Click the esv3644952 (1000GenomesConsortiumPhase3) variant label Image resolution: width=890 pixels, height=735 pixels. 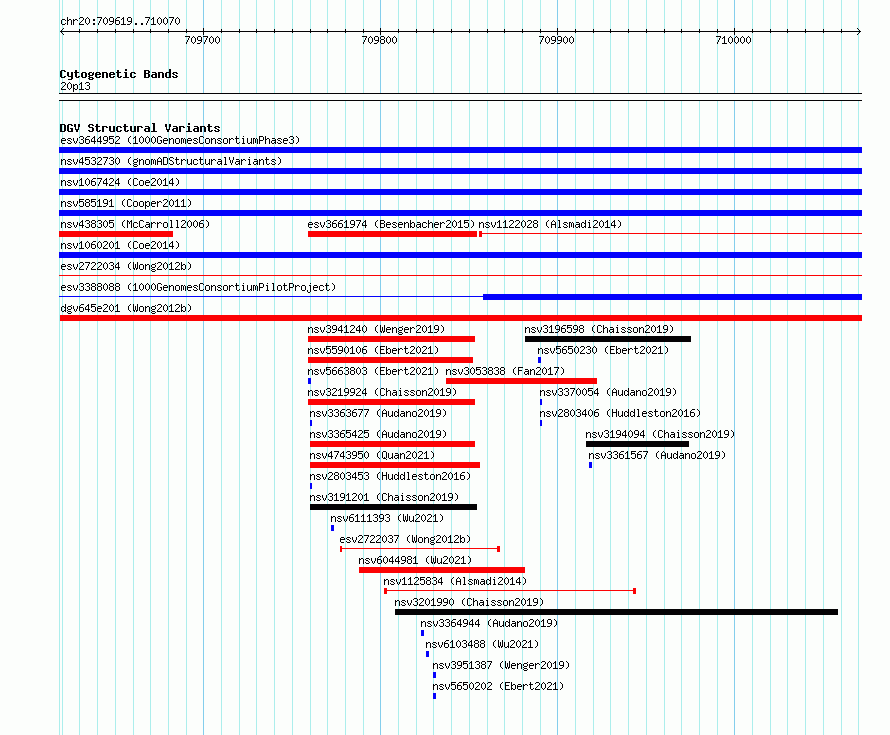[x=180, y=140]
